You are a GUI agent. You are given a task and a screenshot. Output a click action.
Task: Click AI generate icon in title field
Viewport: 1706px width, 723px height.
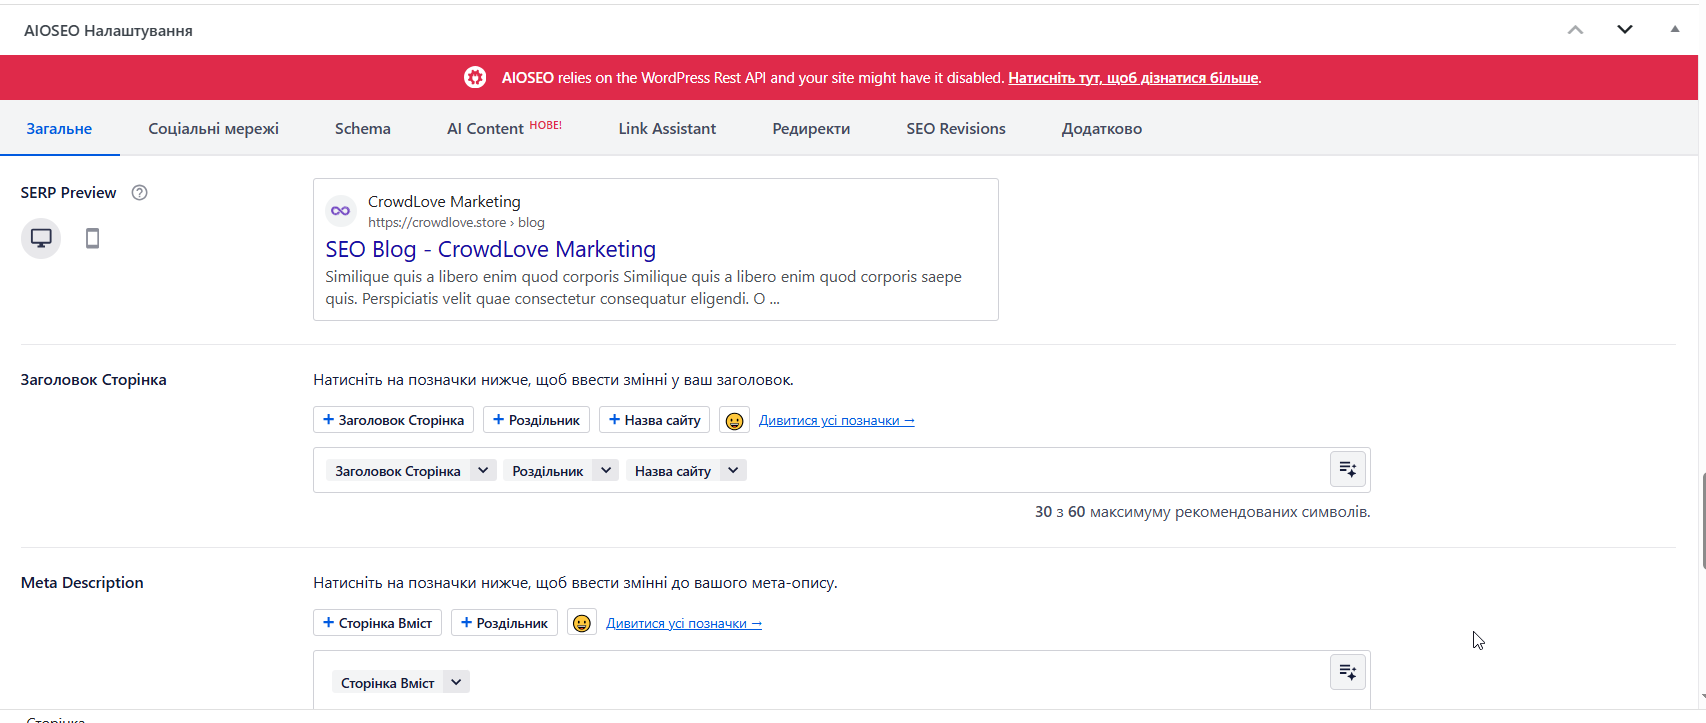point(1347,469)
